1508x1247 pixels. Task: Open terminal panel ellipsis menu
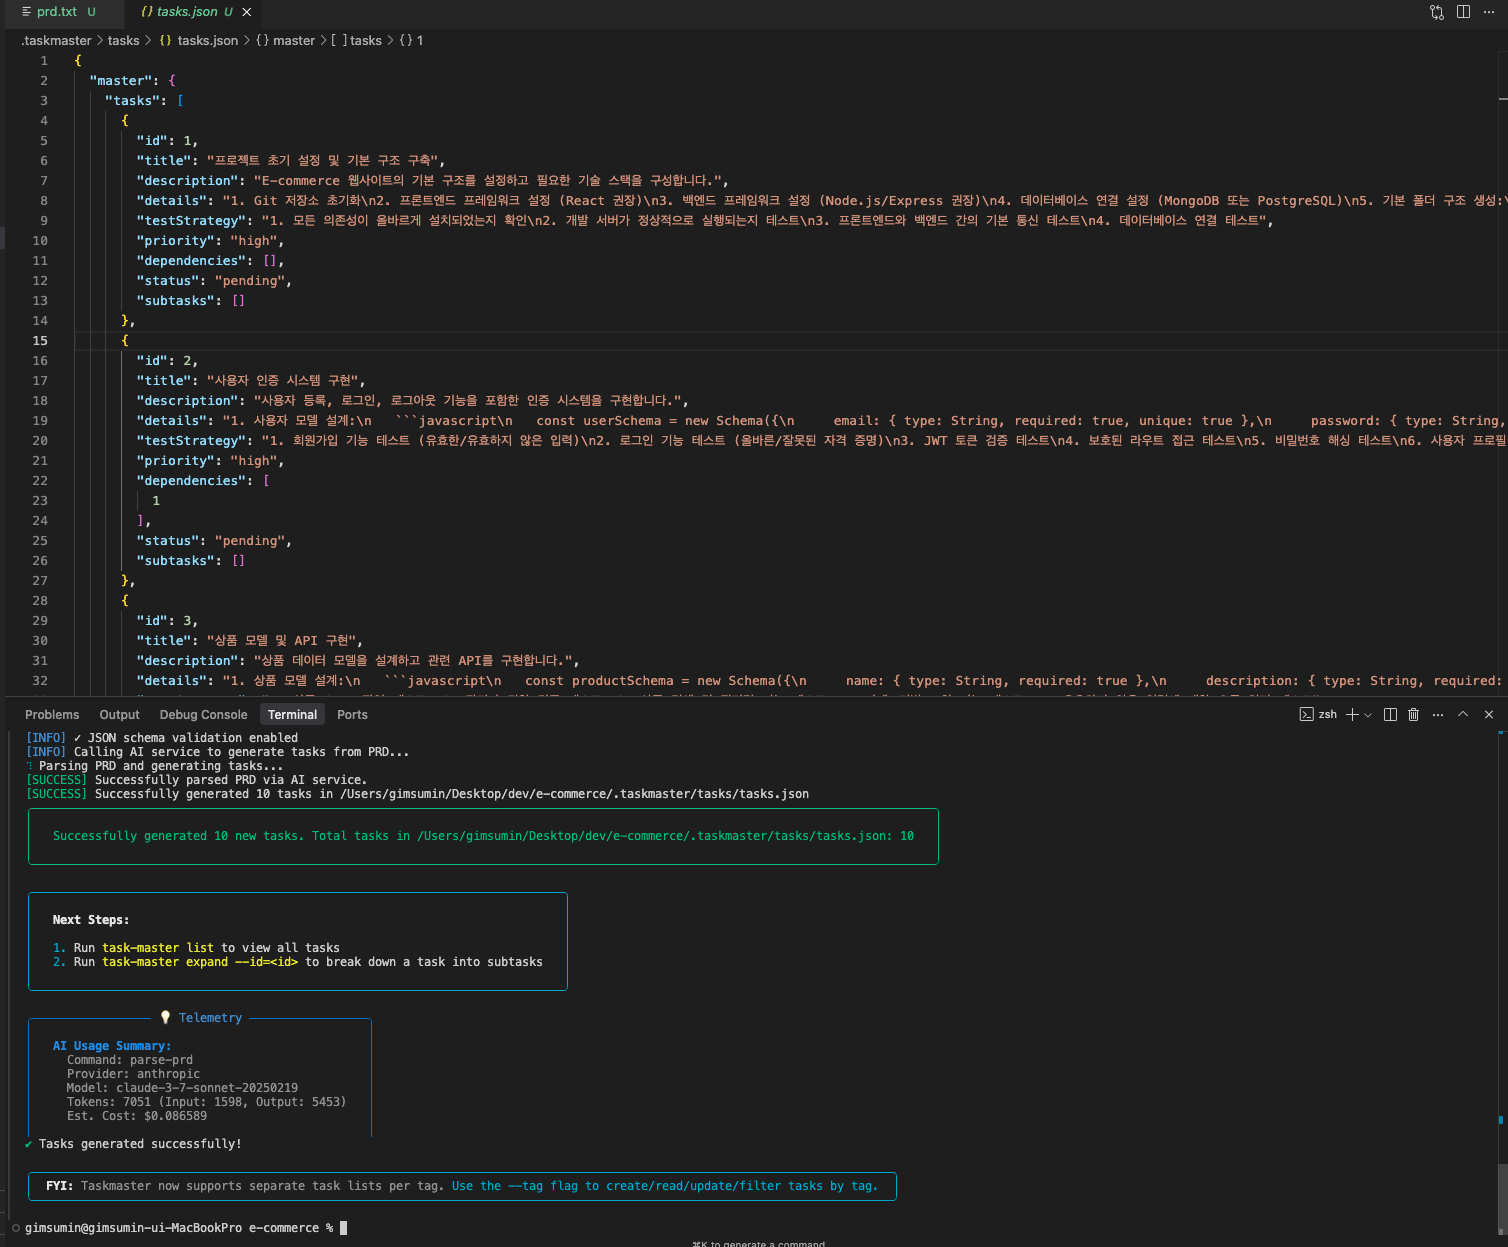(x=1438, y=714)
